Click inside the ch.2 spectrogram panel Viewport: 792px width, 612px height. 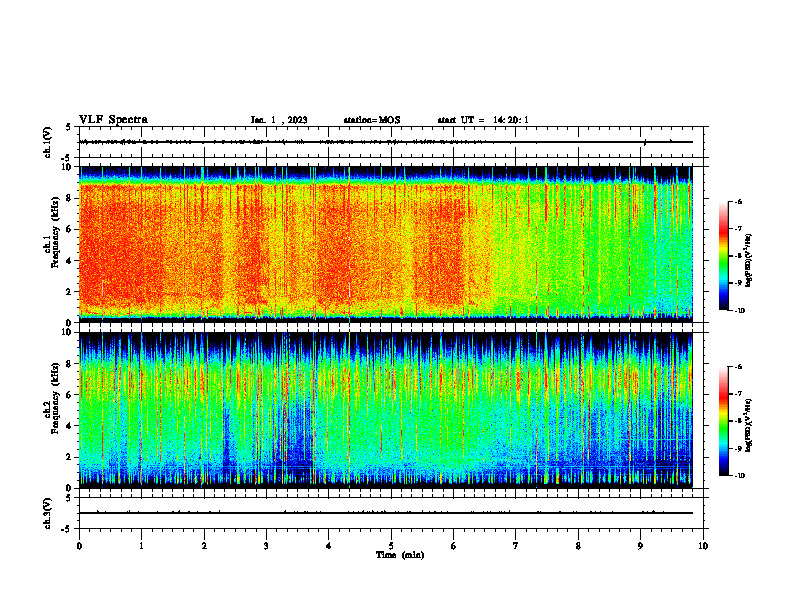pyautogui.click(x=386, y=410)
